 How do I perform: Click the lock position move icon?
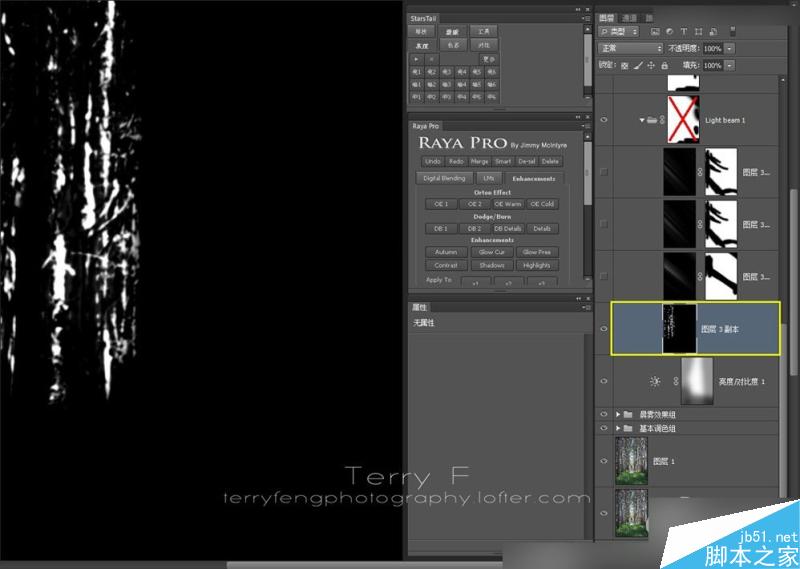tap(651, 65)
